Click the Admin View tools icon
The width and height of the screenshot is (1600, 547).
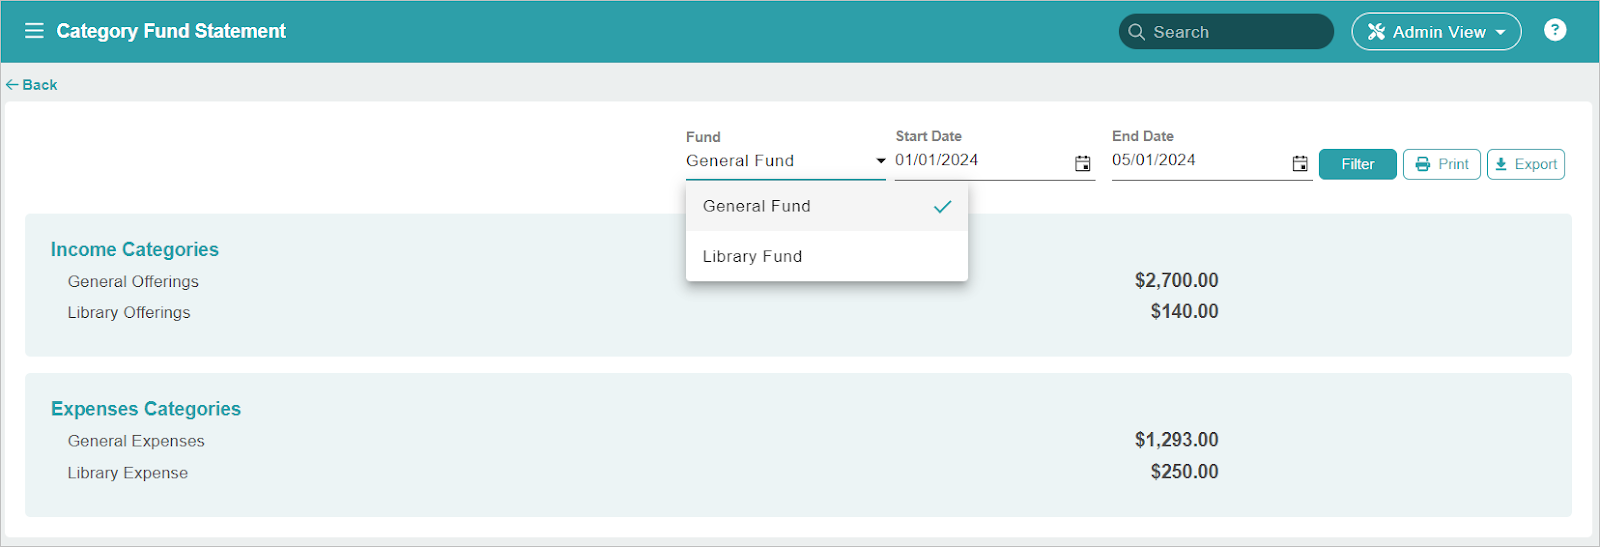tap(1376, 32)
